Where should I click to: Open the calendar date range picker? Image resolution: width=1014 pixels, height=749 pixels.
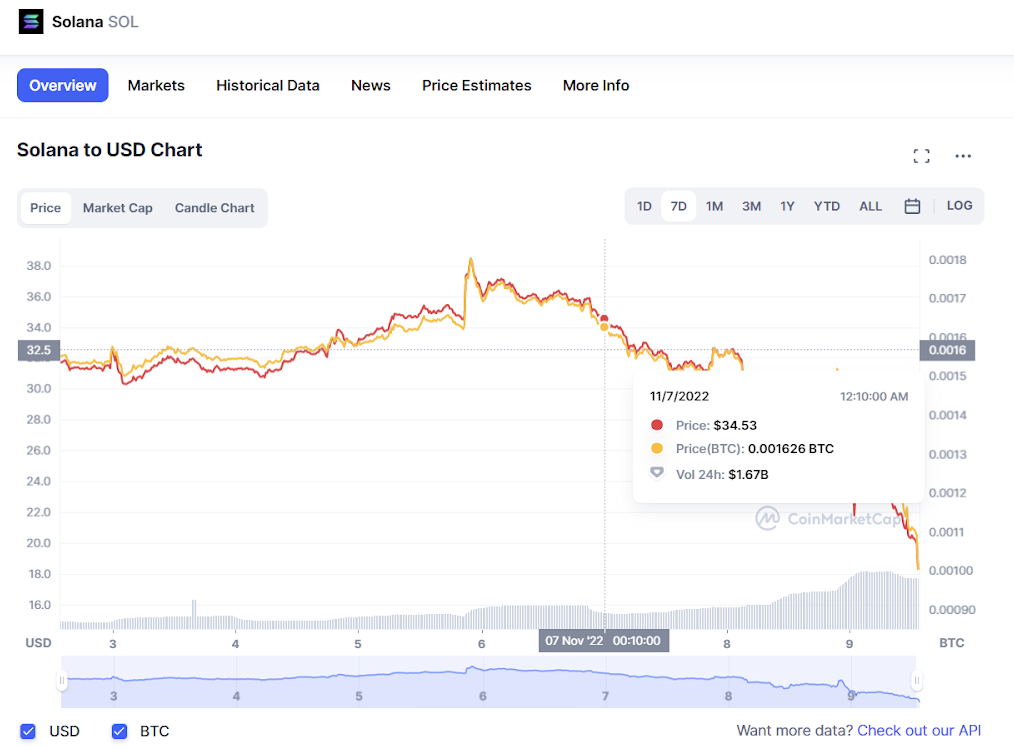point(912,206)
